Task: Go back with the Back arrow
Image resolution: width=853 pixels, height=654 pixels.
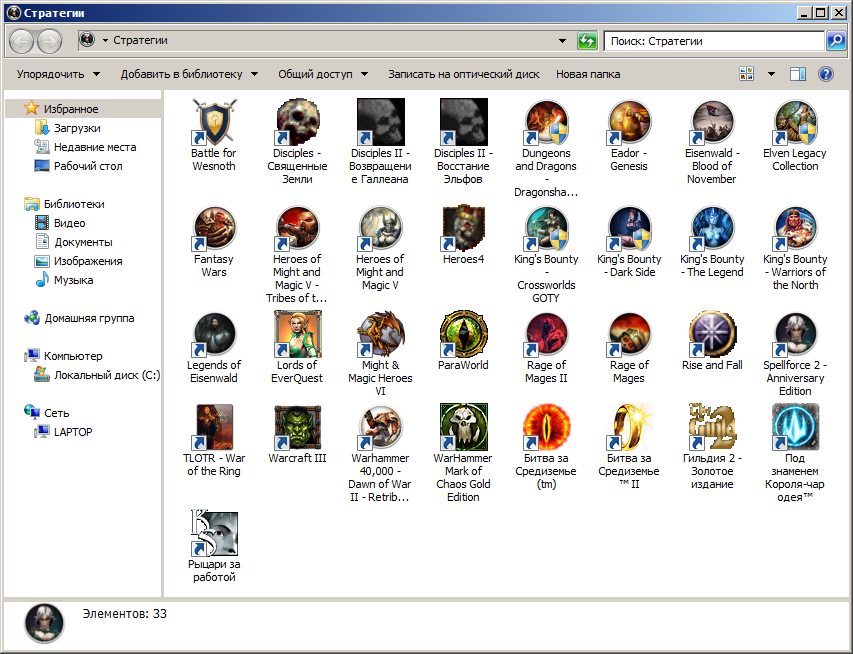Action: 22,41
